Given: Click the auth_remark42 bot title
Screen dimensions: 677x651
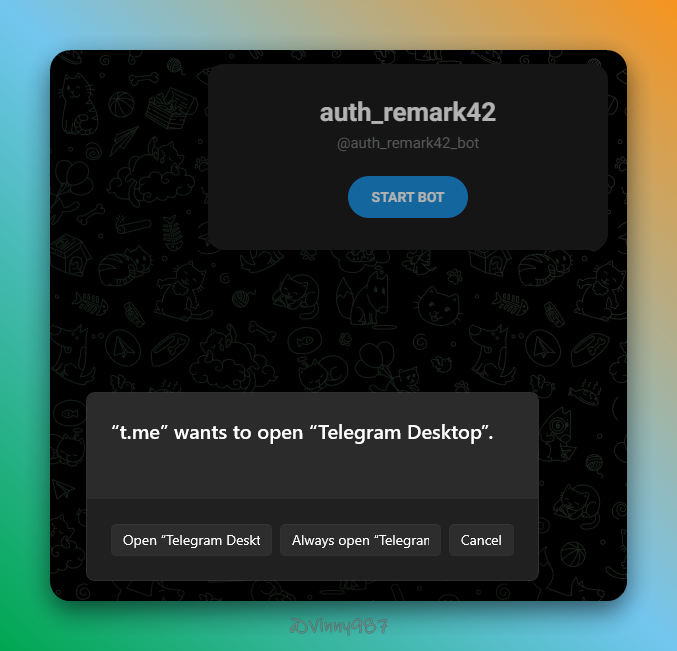Looking at the screenshot, I should (407, 112).
